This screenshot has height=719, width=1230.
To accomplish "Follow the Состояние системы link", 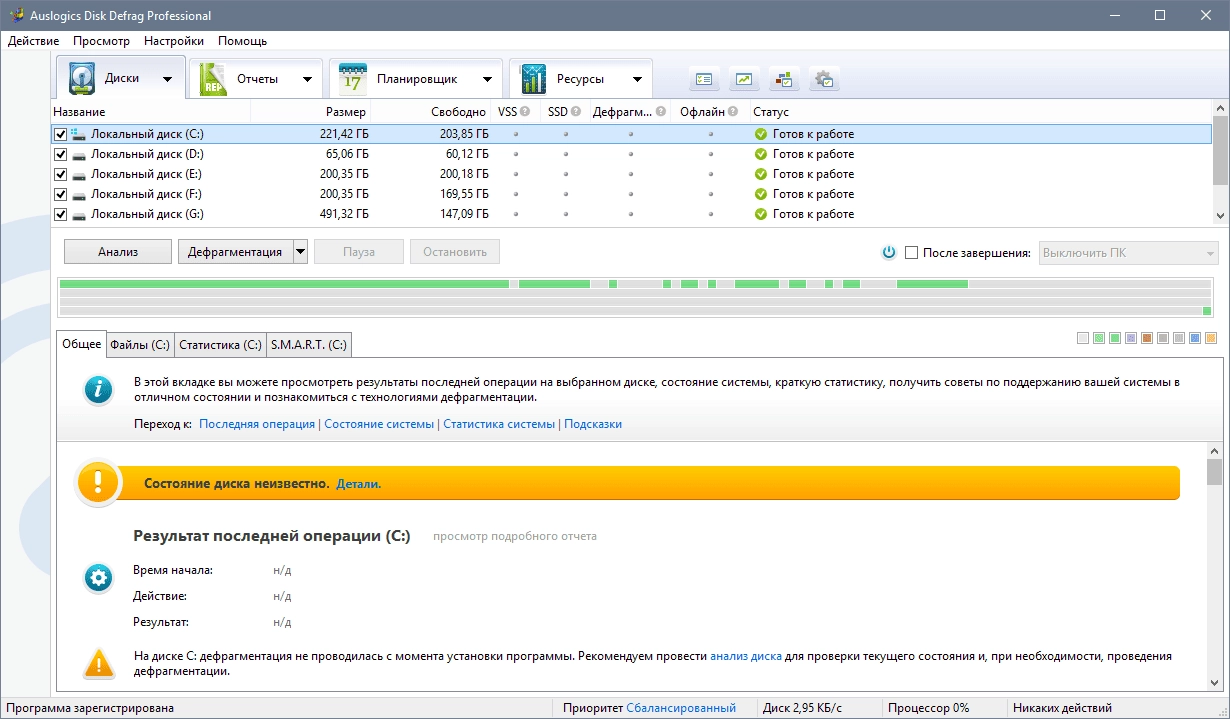I will click(379, 424).
